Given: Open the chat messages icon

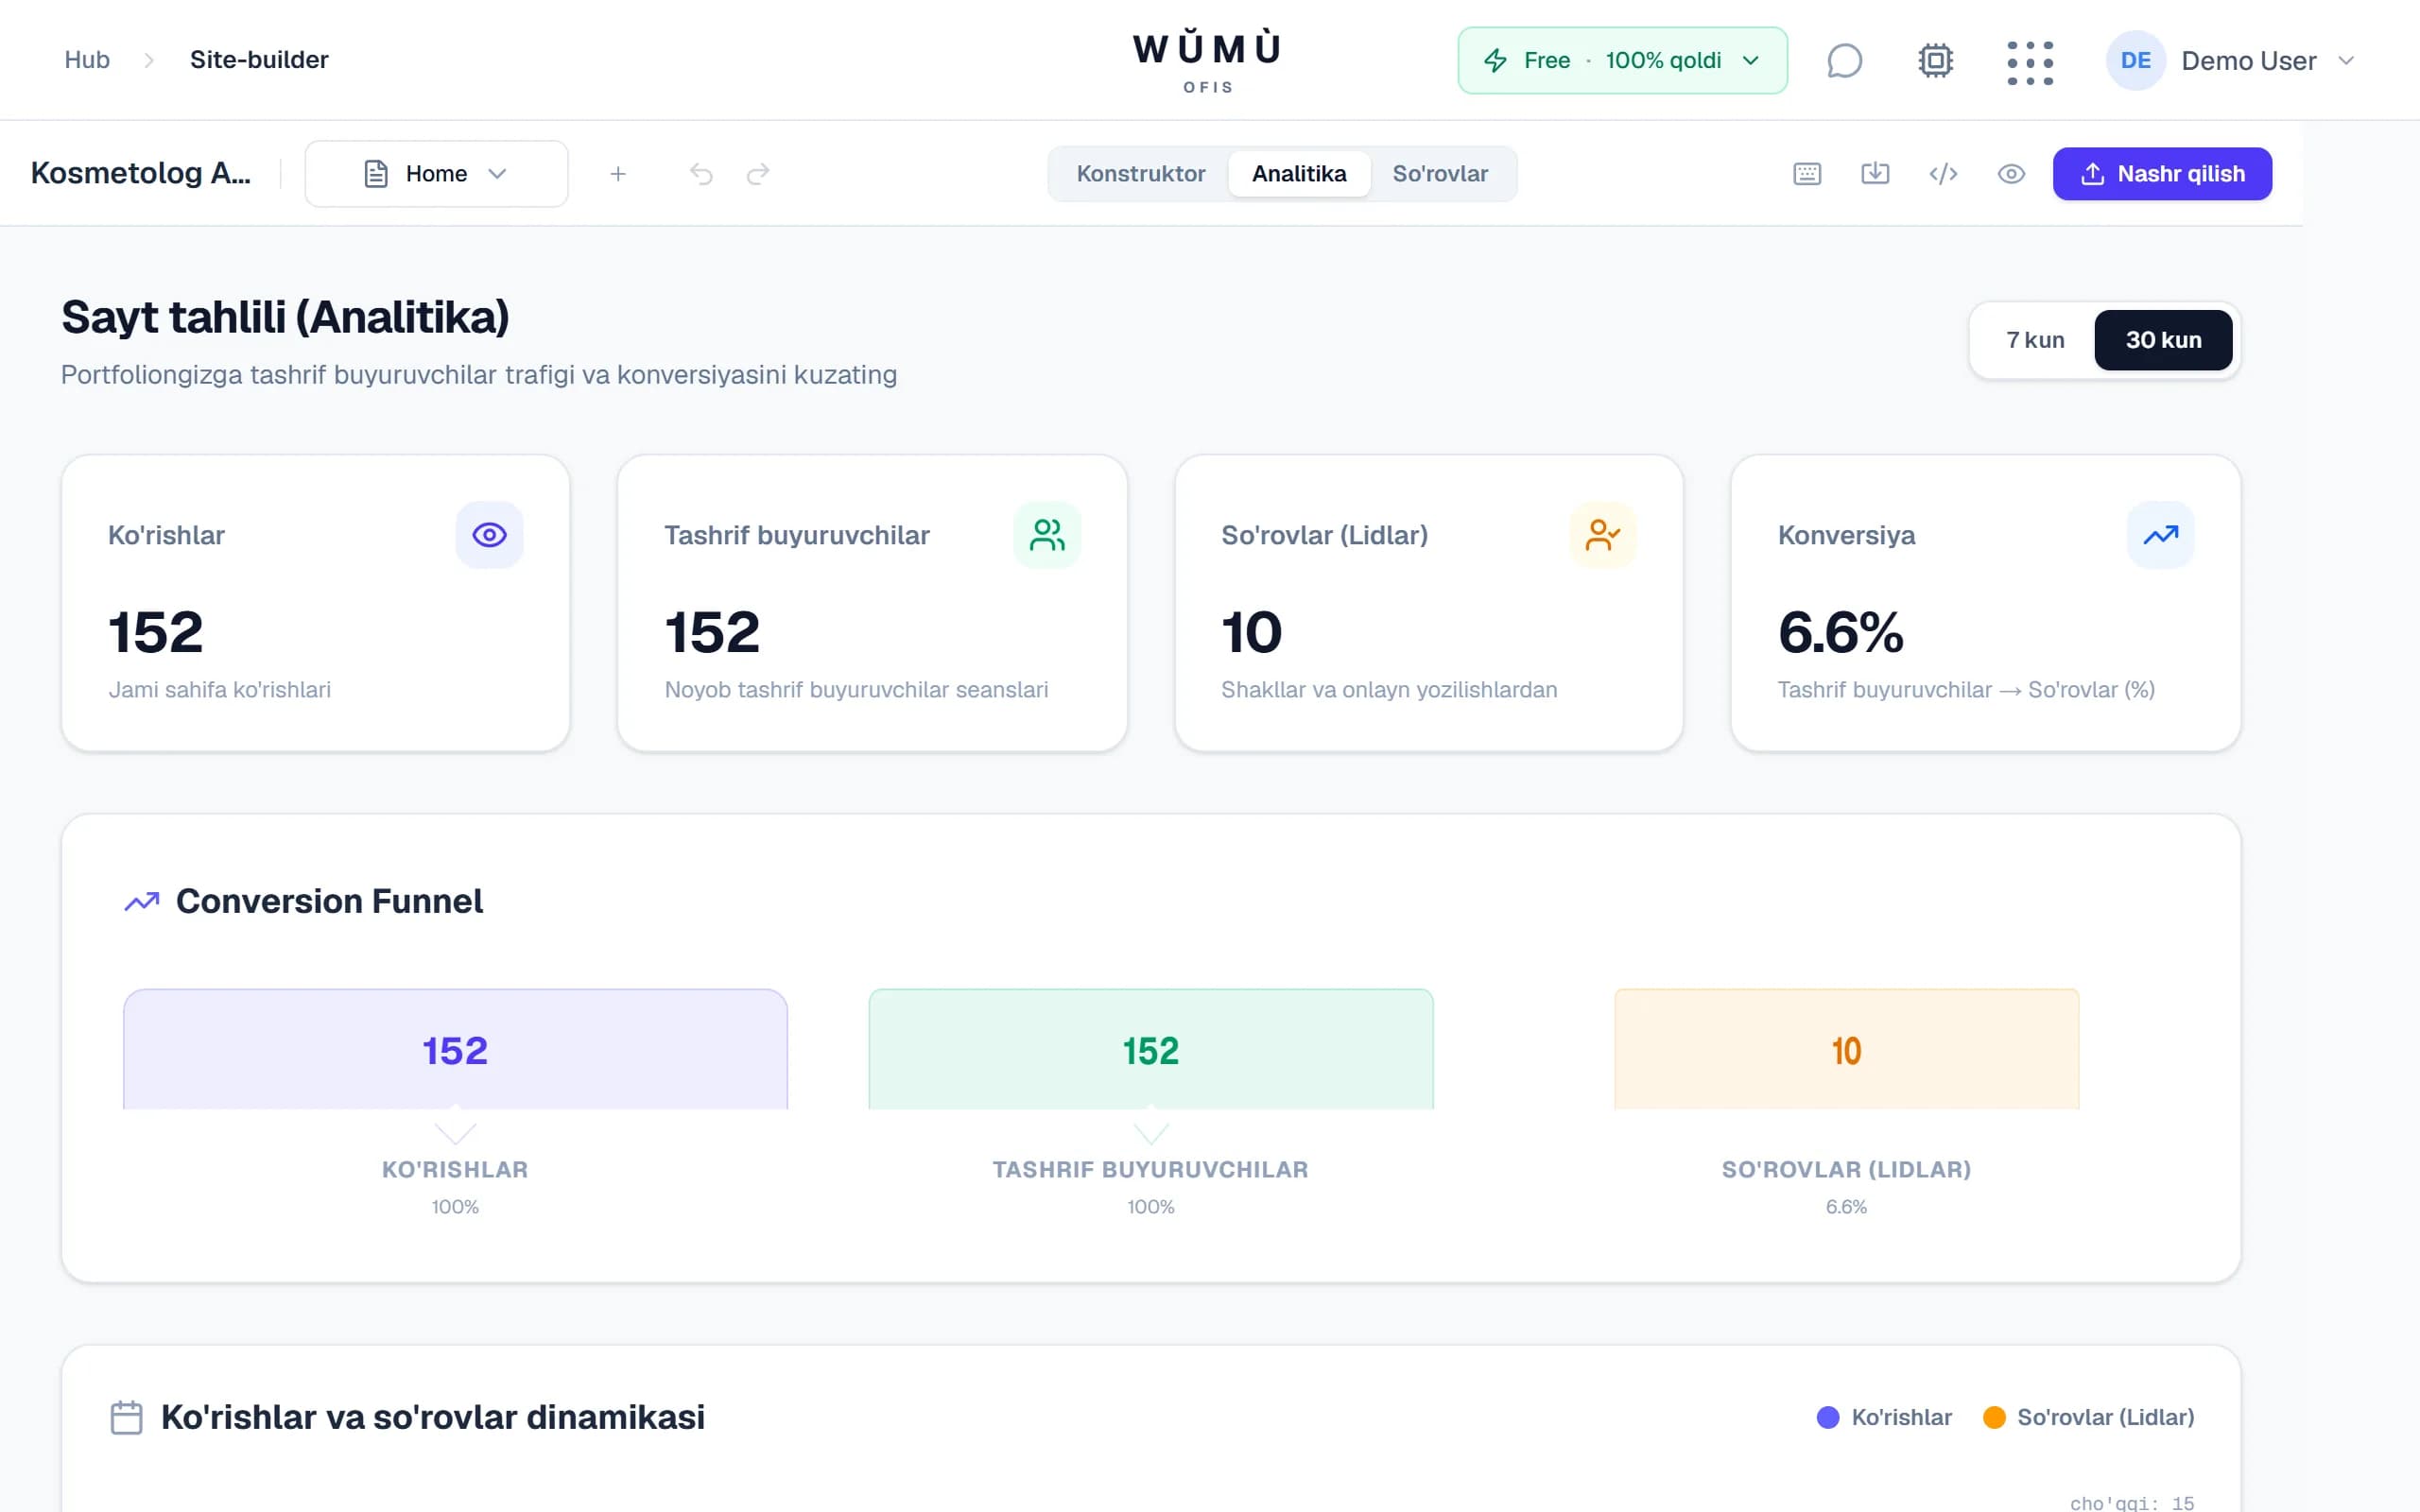Looking at the screenshot, I should coord(1844,60).
